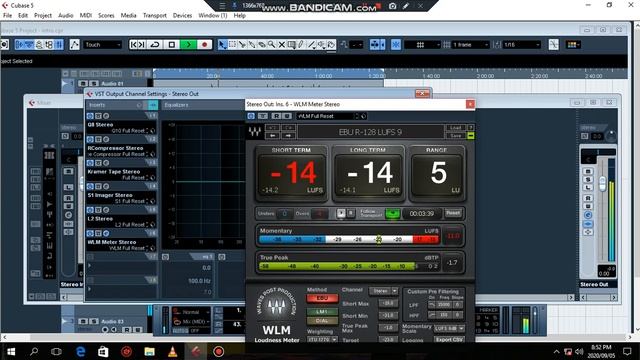The image size is (640, 360).
Task: Open automation mode Touch dropdown
Action: 102,44
